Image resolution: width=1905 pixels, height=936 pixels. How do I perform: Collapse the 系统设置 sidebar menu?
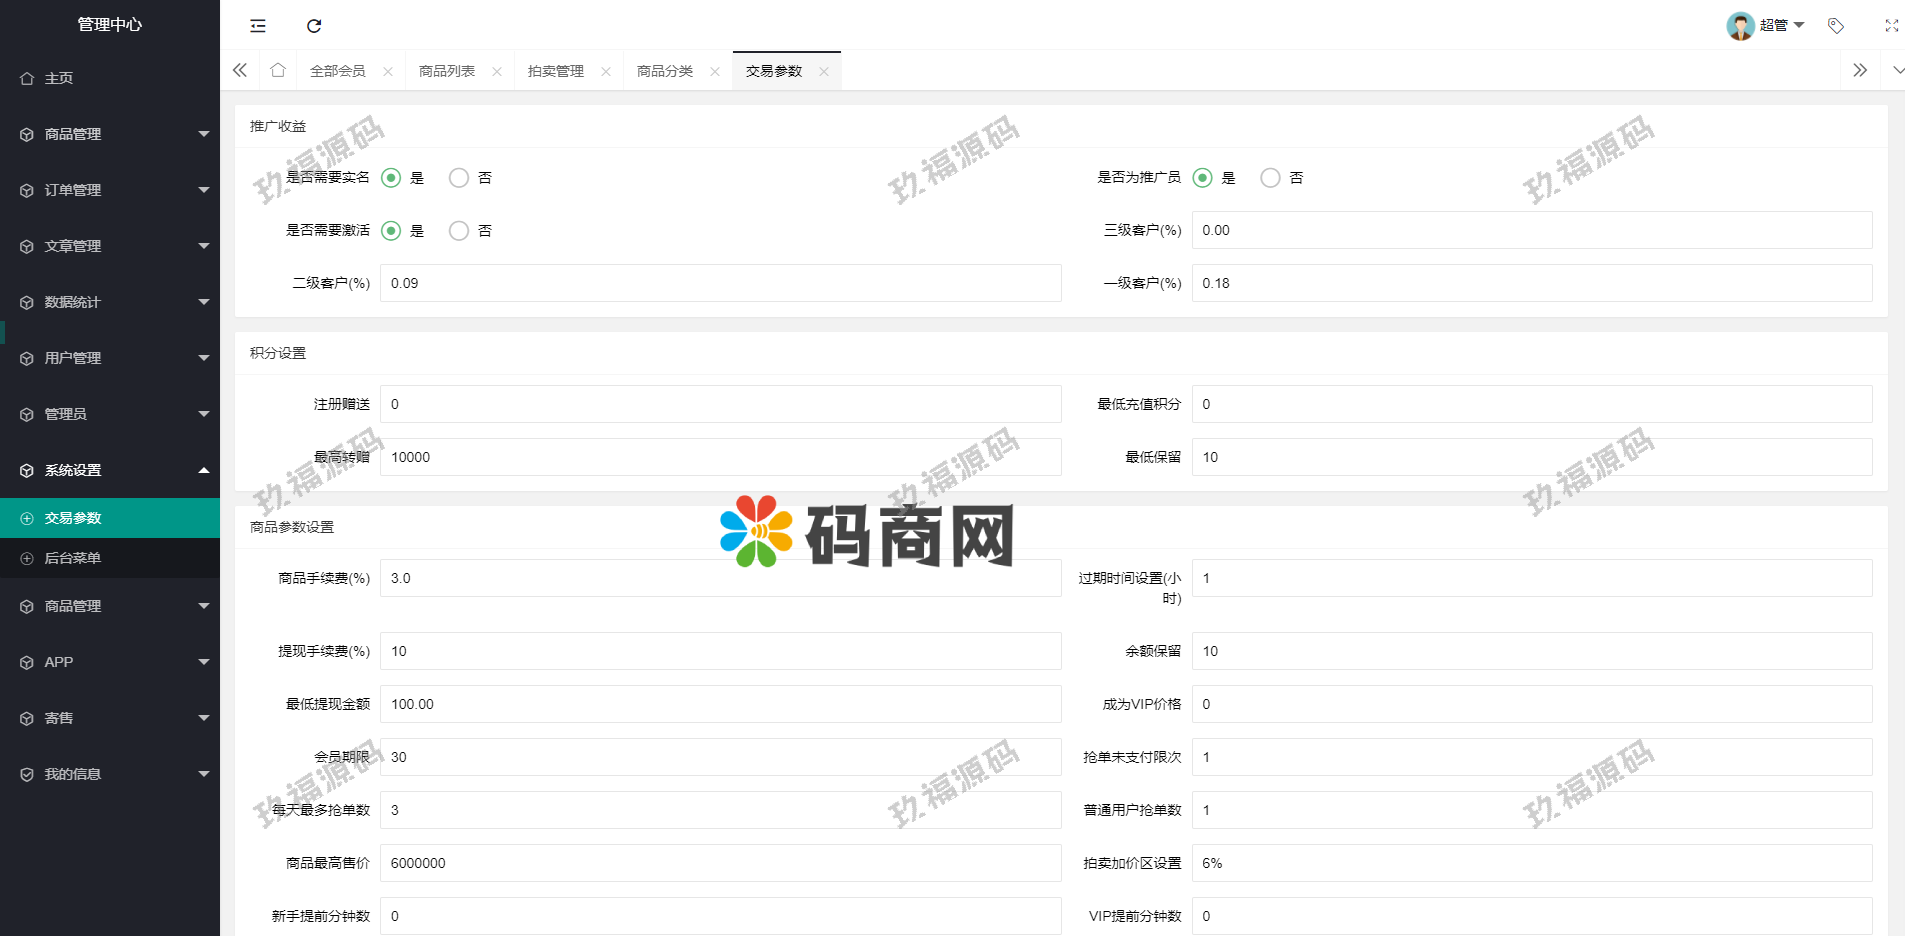(x=110, y=470)
